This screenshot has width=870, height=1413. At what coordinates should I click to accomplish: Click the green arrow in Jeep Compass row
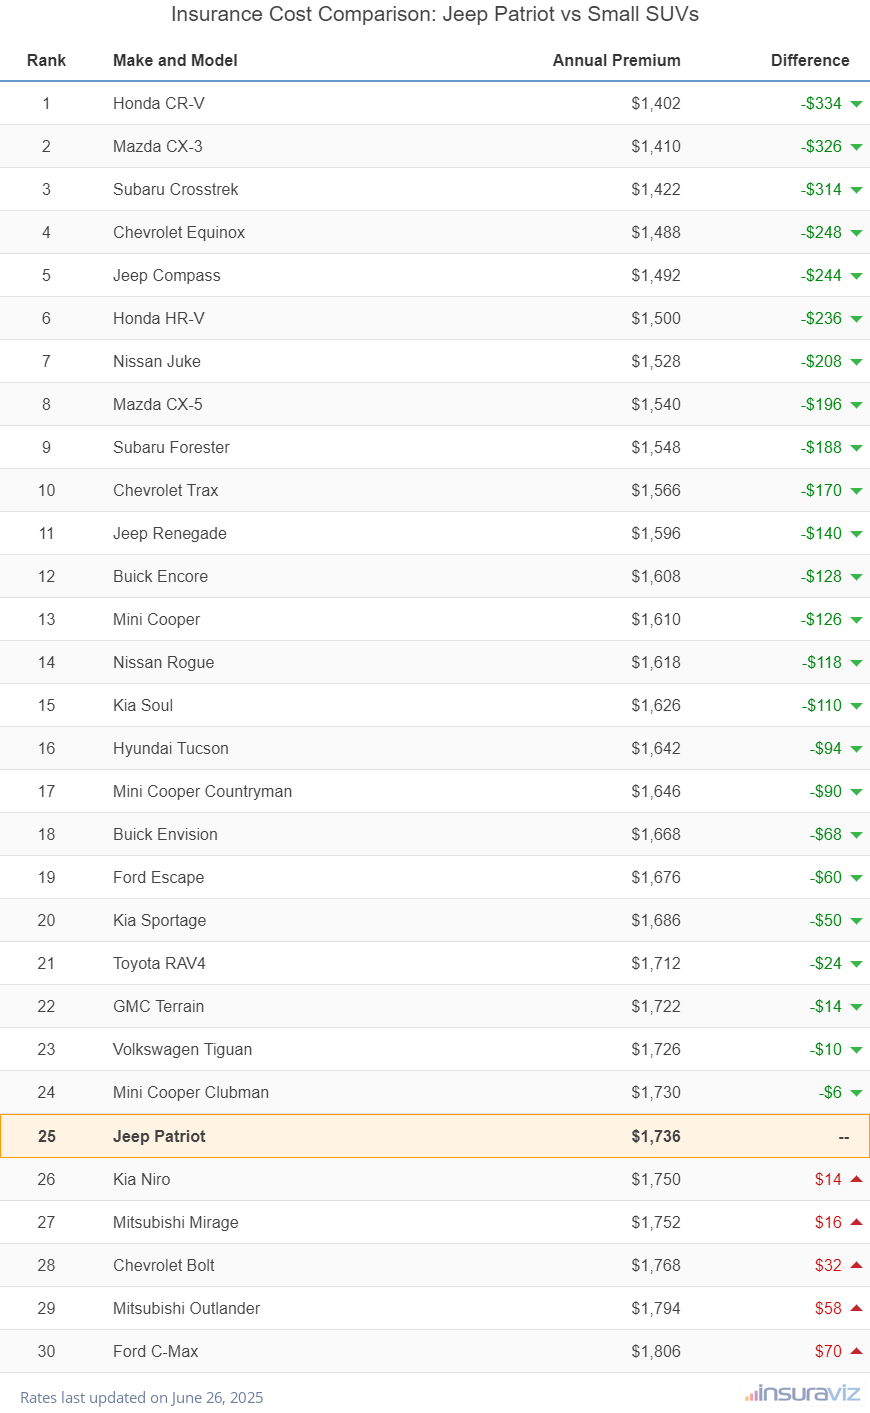tap(856, 276)
